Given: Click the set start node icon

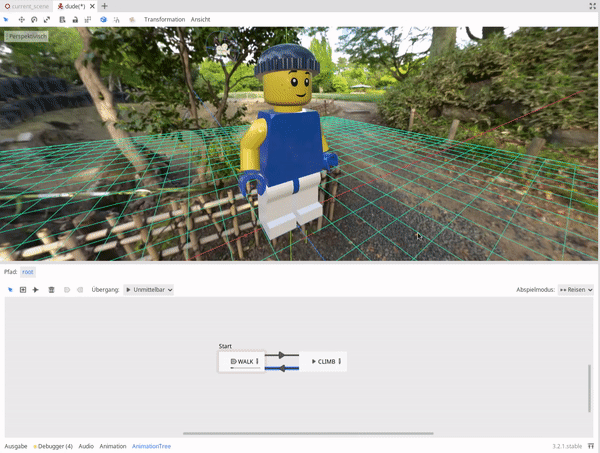Looking at the screenshot, I should [67, 290].
